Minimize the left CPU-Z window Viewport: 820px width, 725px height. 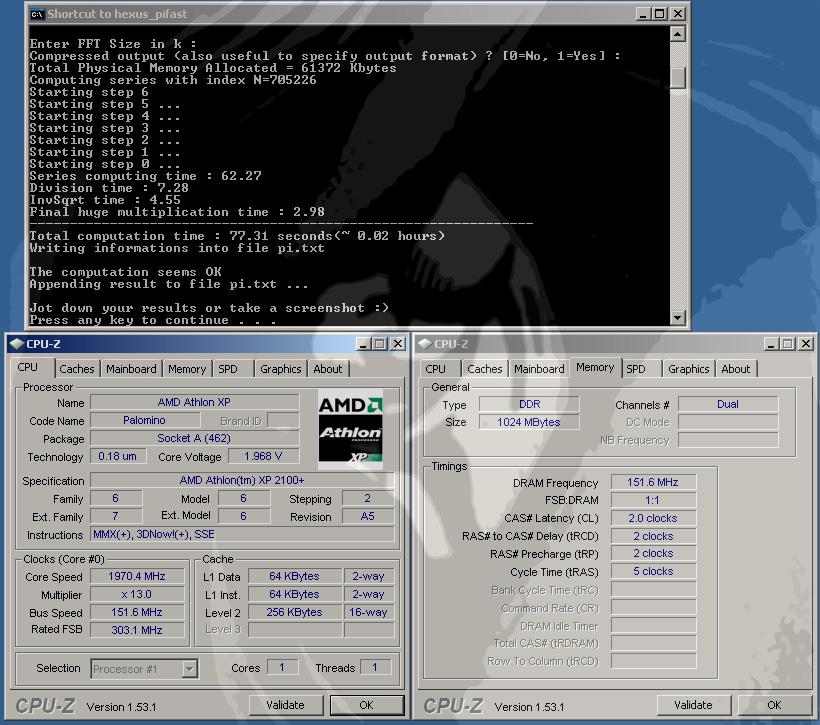[x=363, y=344]
